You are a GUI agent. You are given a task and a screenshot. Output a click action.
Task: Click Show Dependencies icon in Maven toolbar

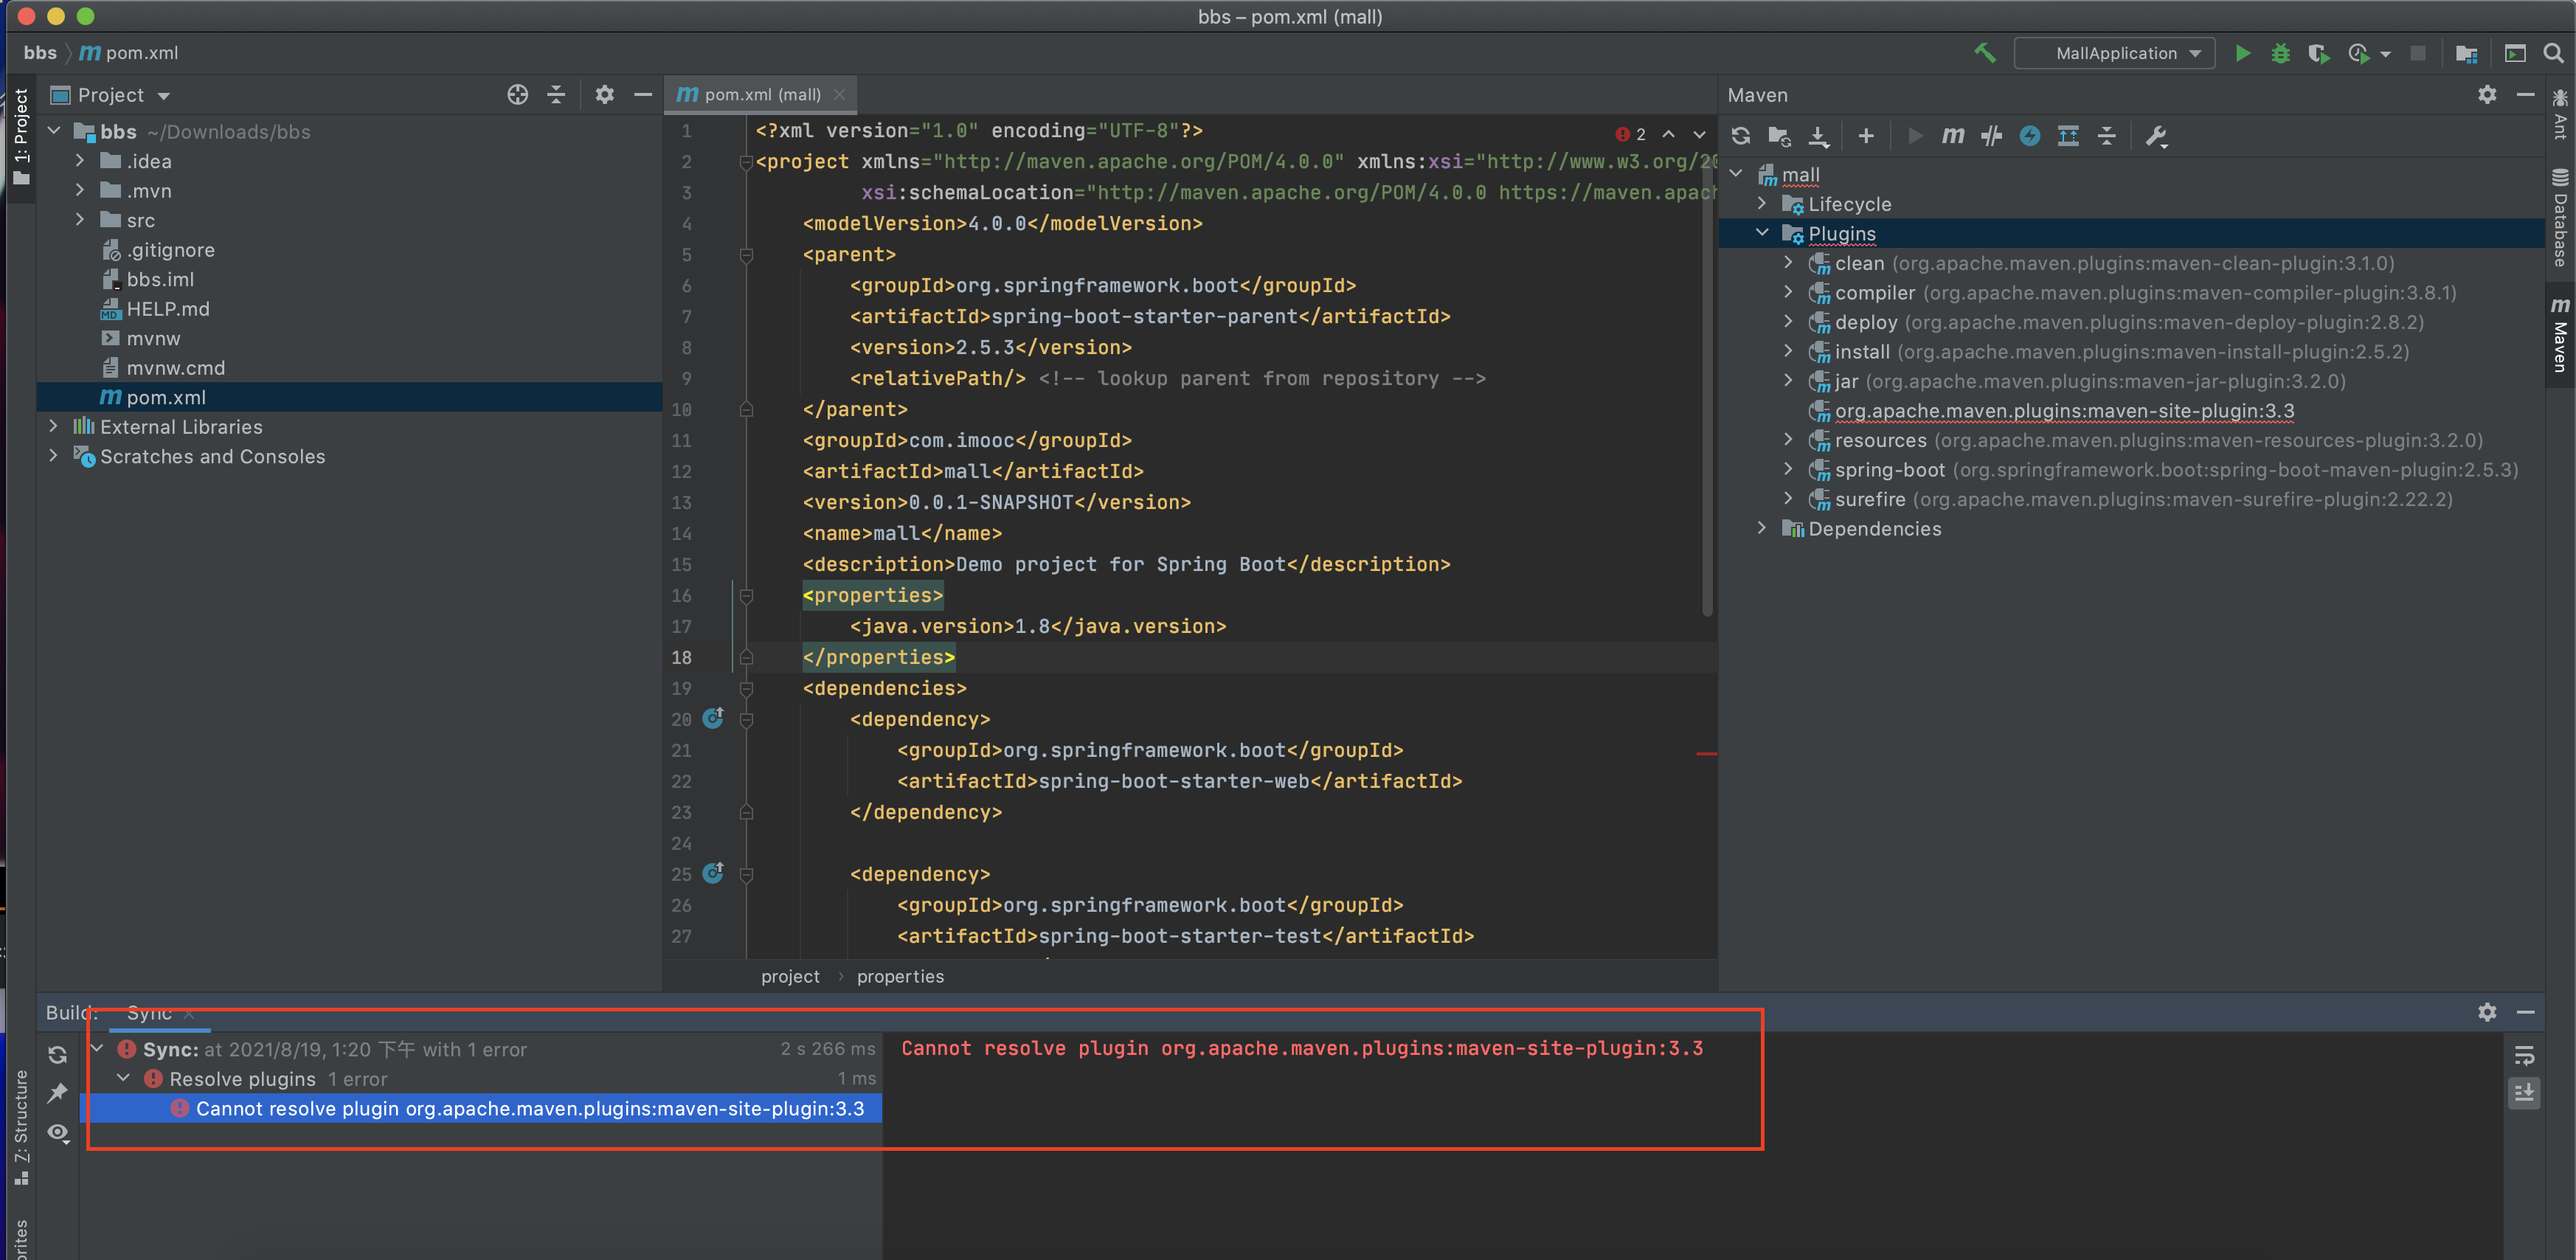click(x=2068, y=136)
